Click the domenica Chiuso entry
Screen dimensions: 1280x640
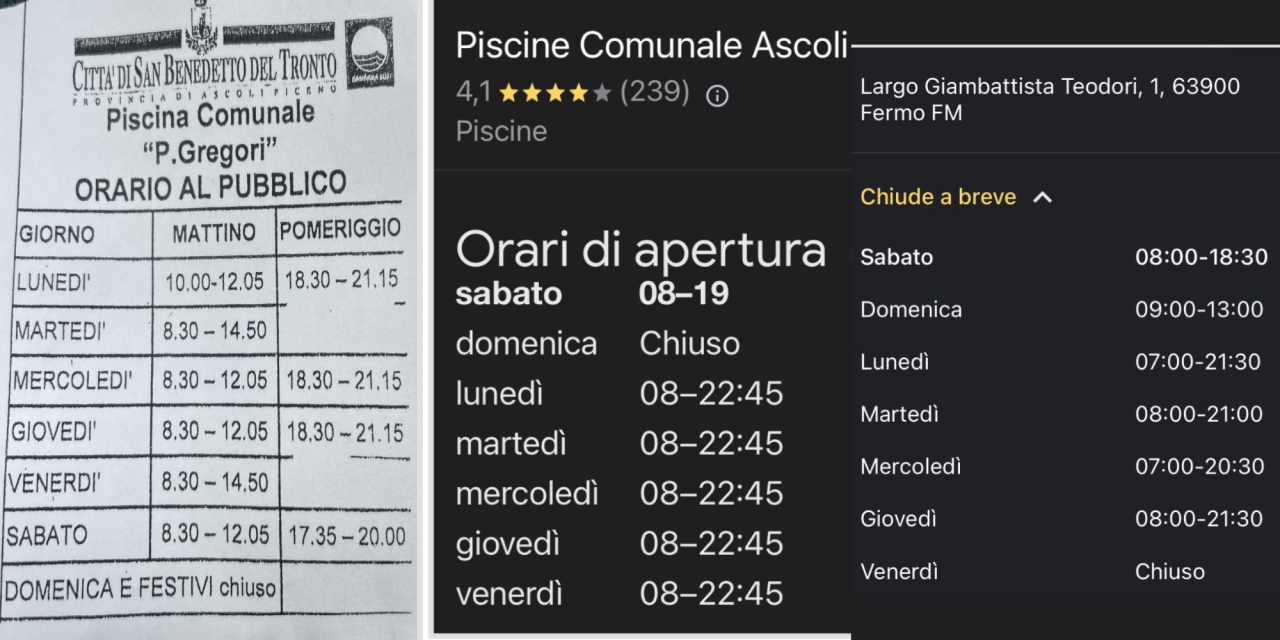(598, 344)
